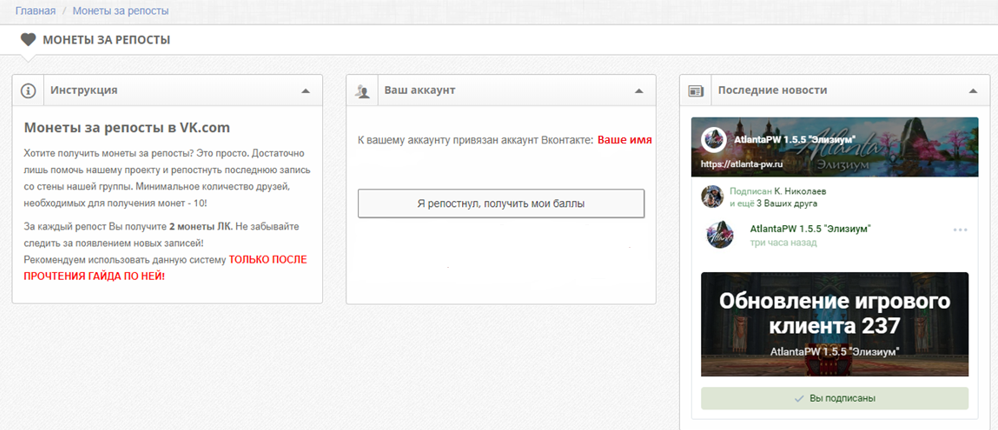Open the AtlantaPW round logo in banner

[713, 140]
